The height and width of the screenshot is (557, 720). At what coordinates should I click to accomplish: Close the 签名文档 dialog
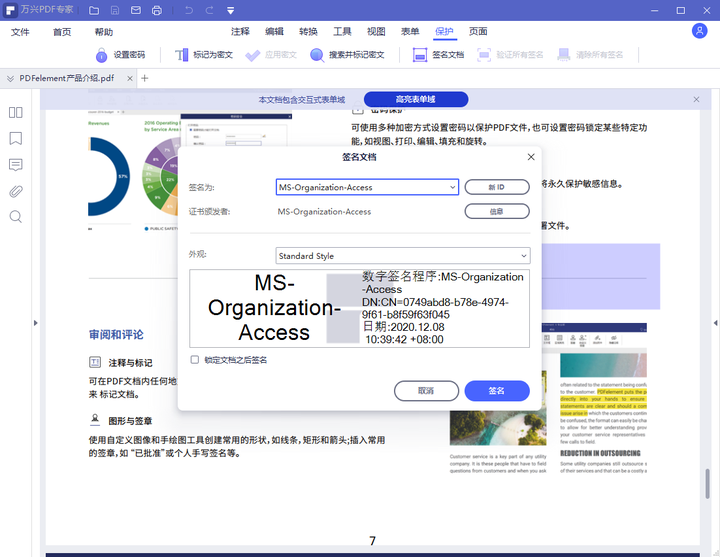(x=531, y=157)
